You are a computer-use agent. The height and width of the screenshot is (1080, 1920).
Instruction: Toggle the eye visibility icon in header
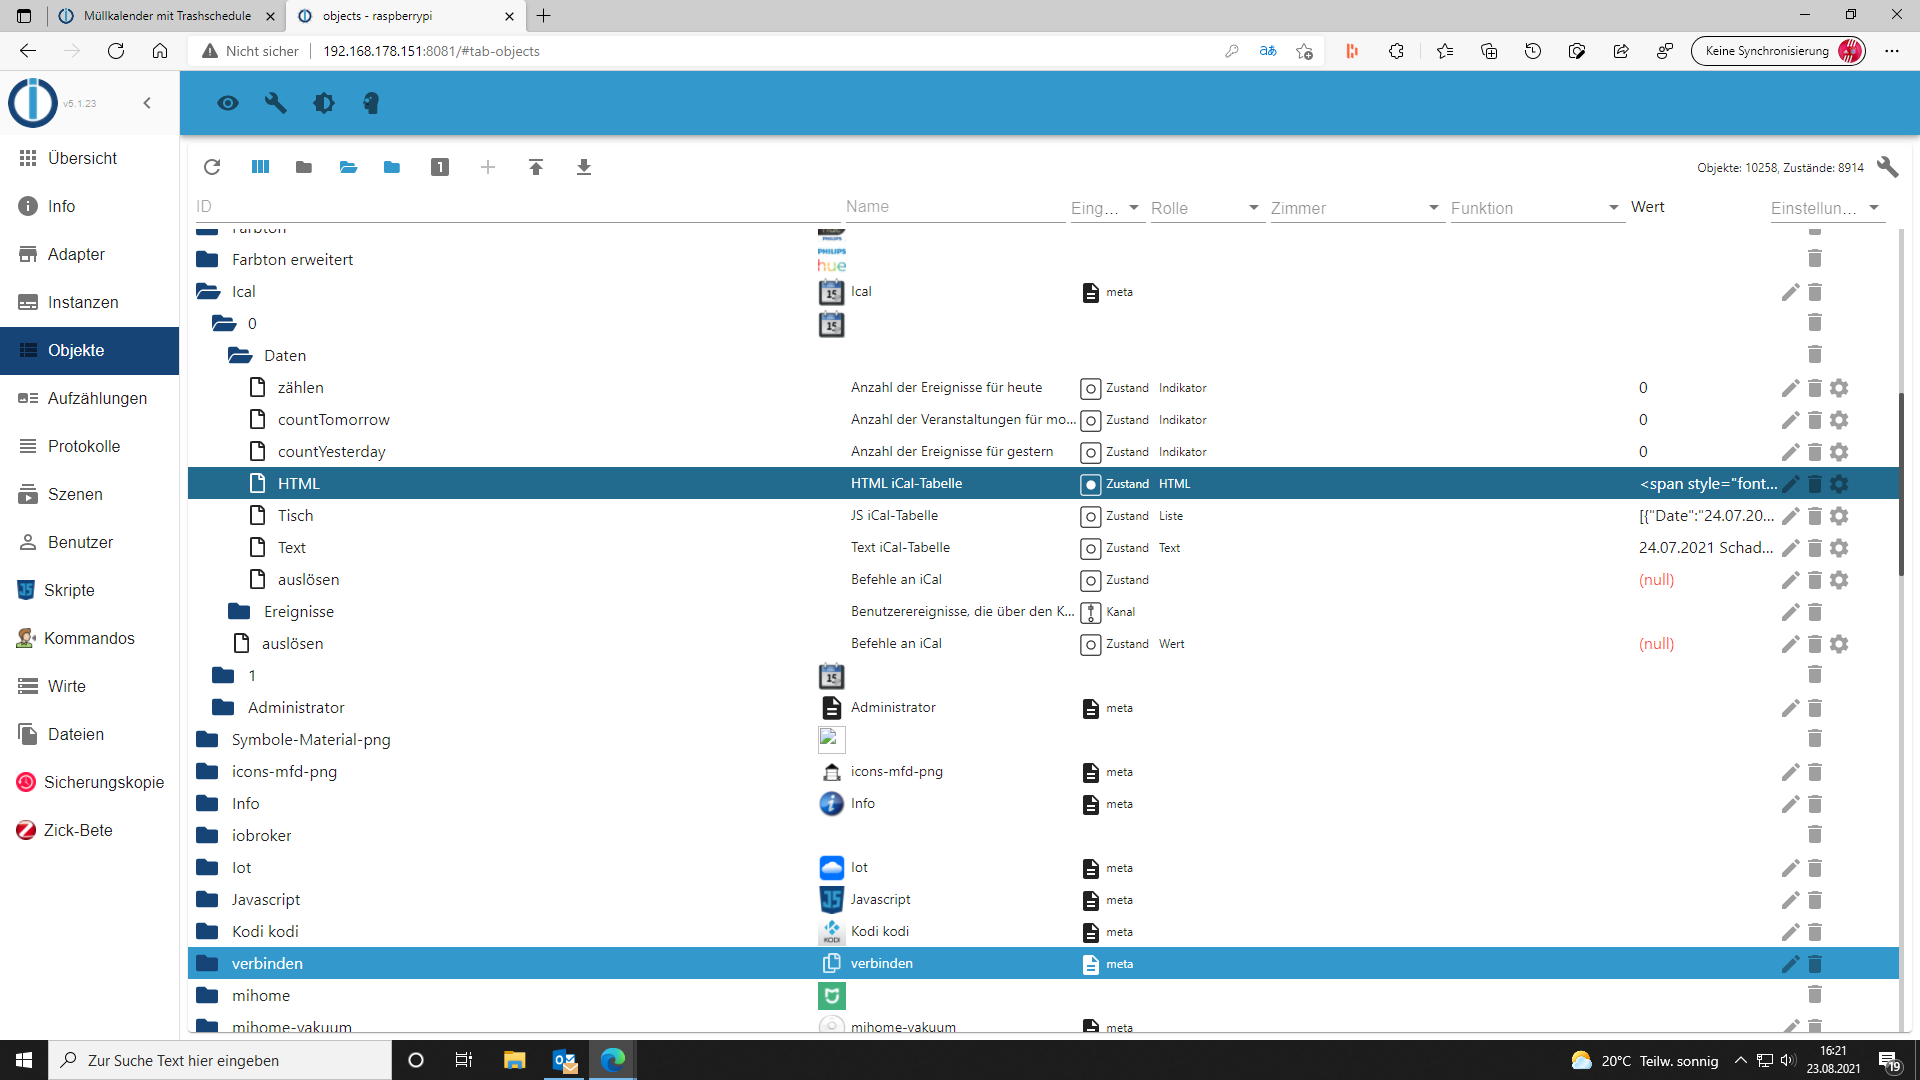click(x=228, y=103)
